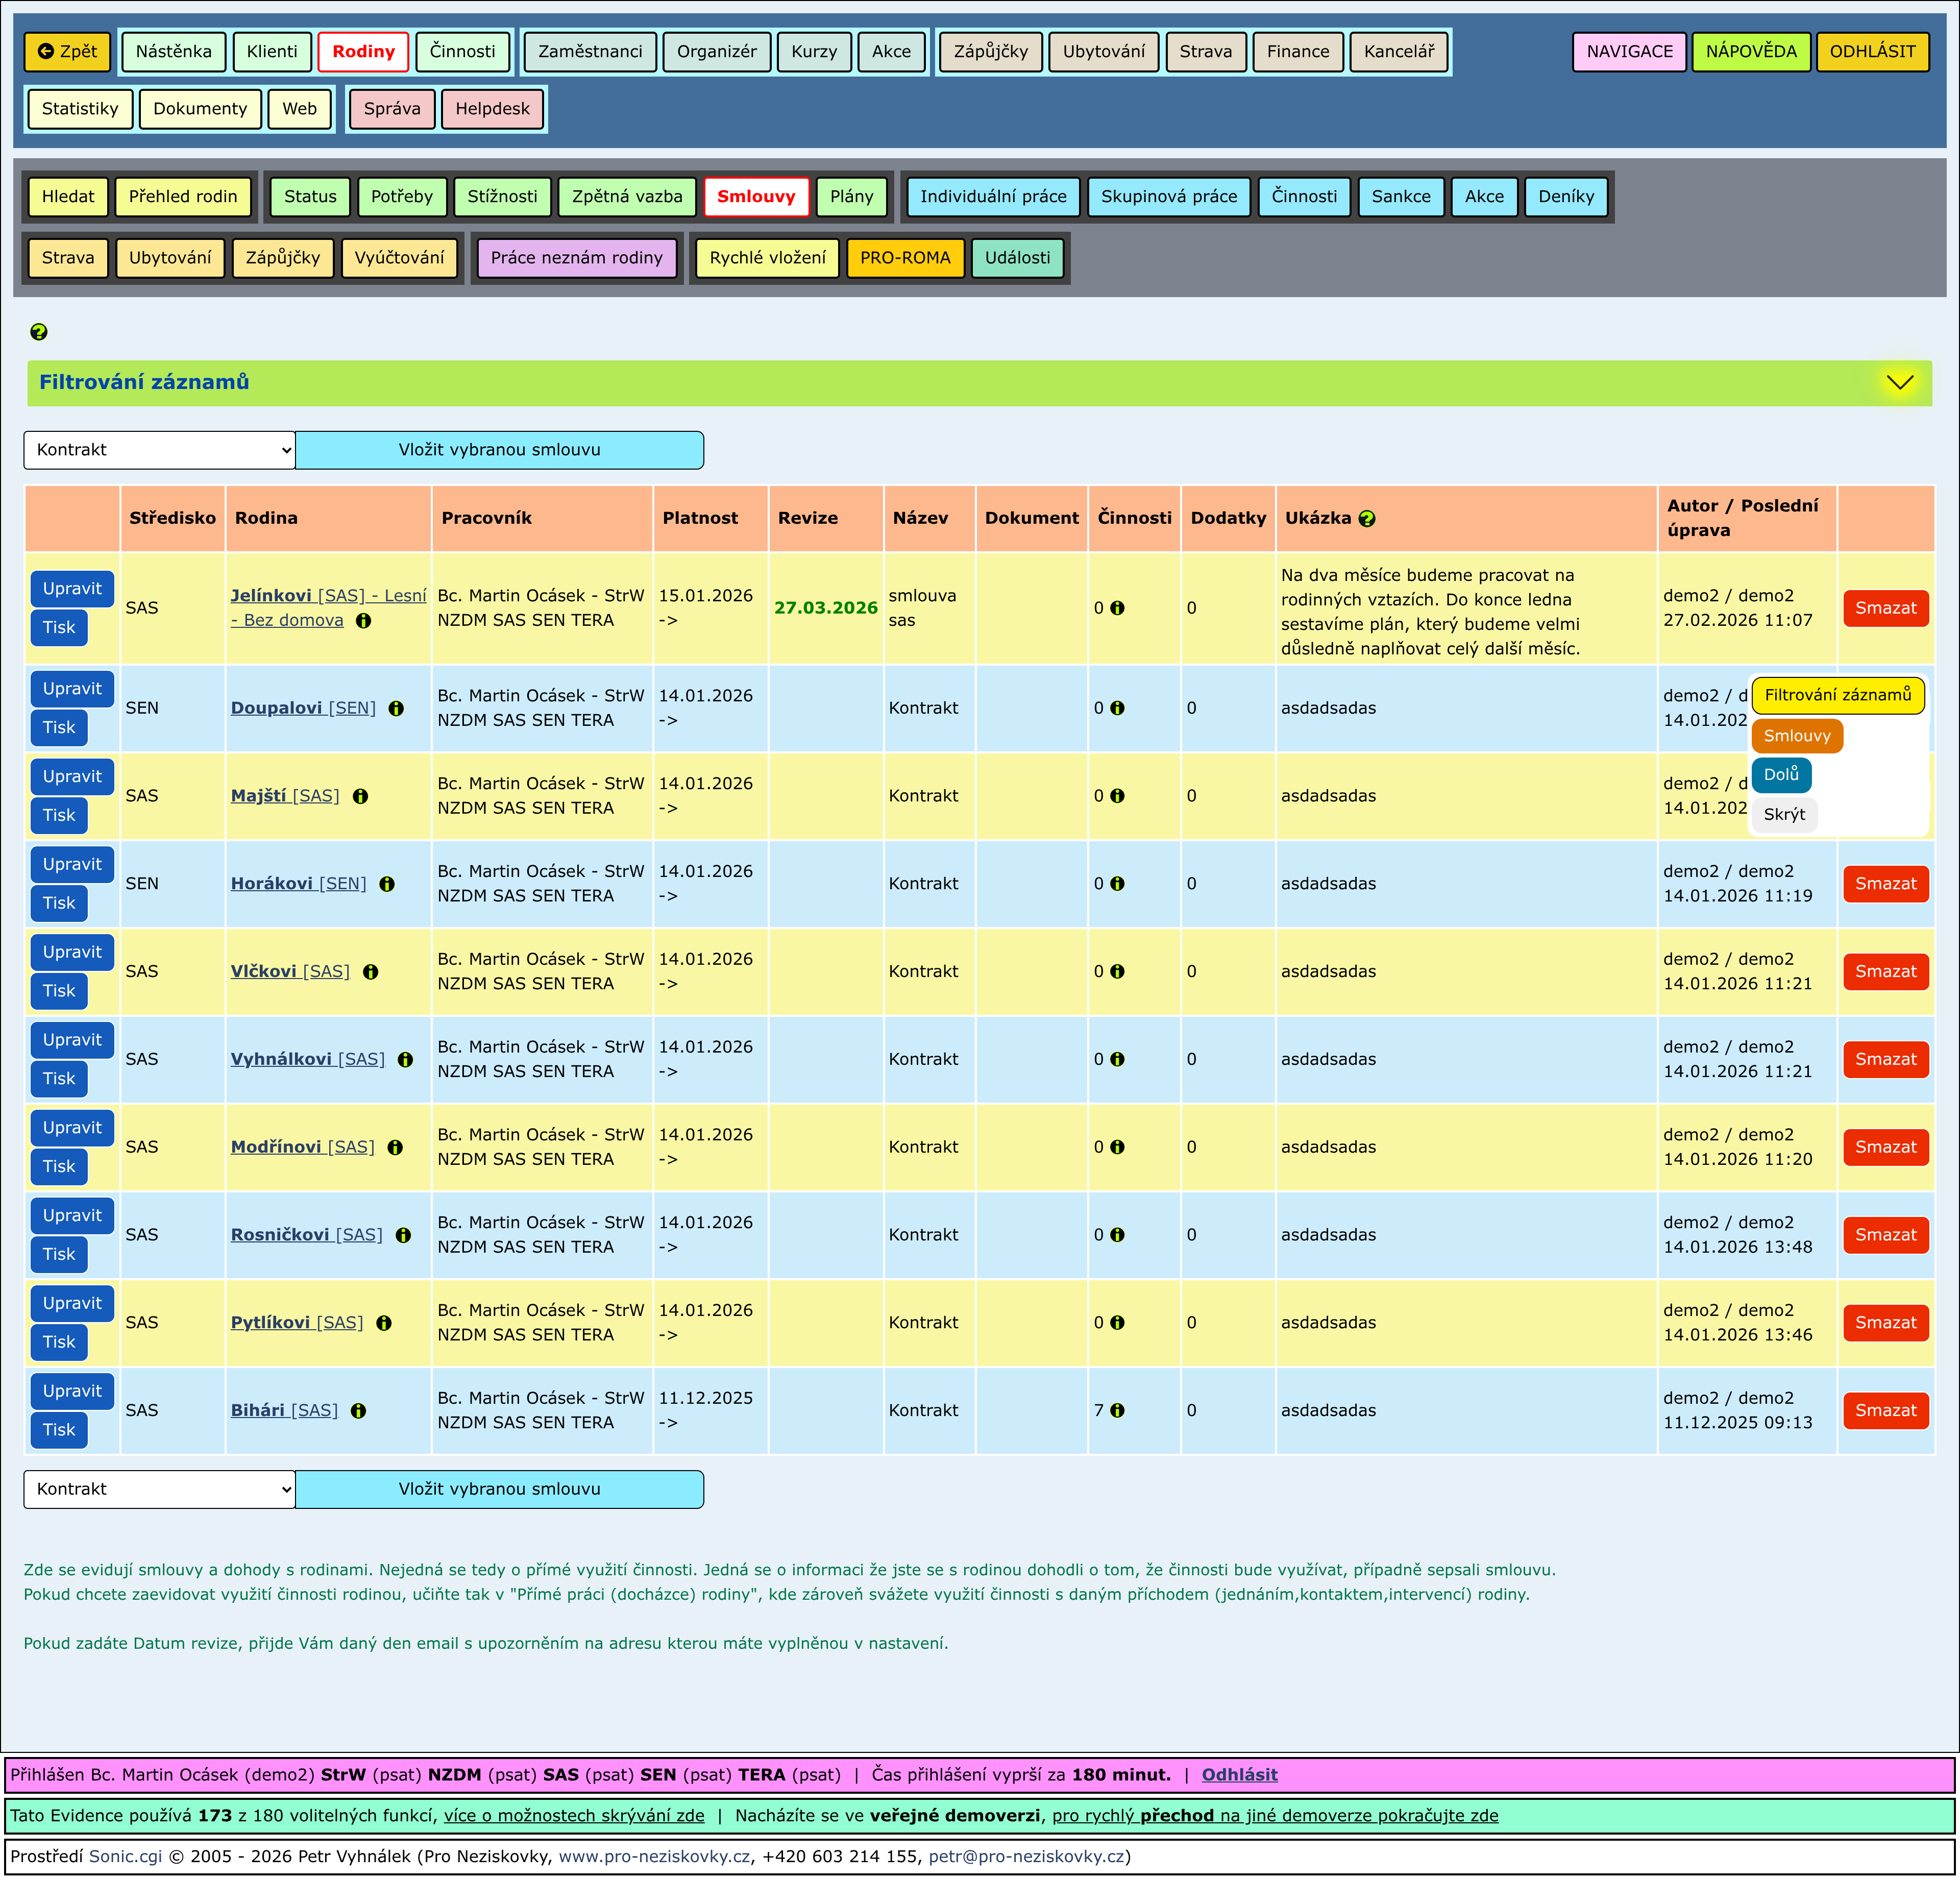Click Smazat for the Vlčkovi contract
The height and width of the screenshot is (1904, 1960).
point(1885,972)
